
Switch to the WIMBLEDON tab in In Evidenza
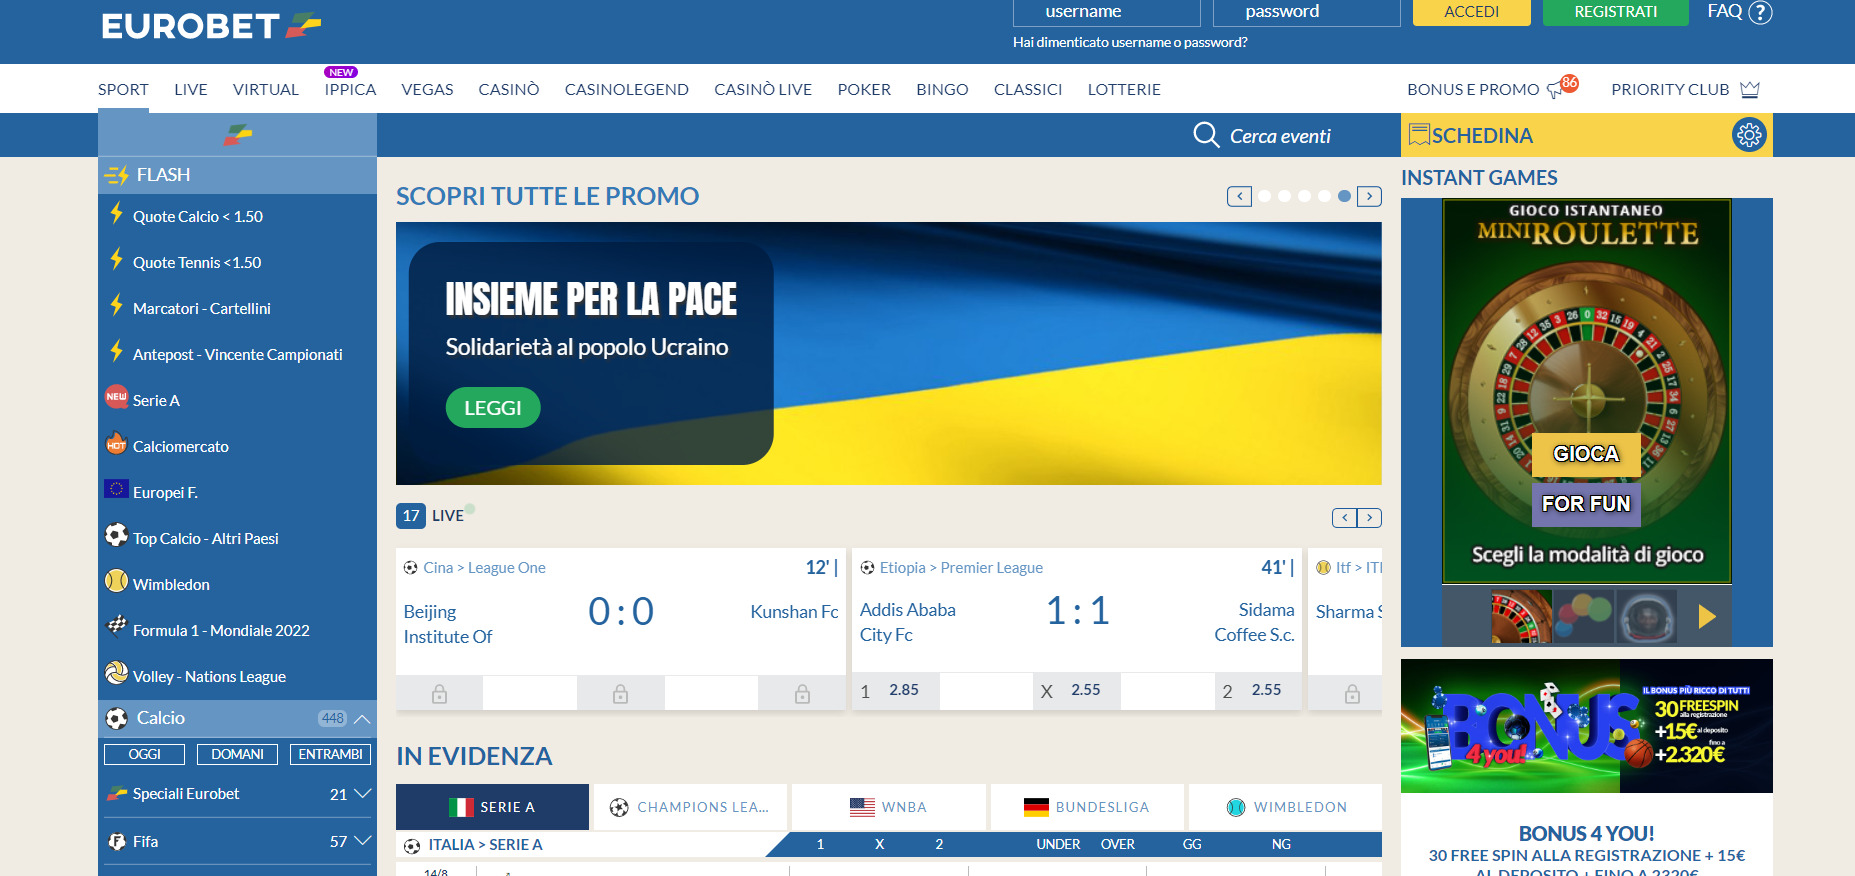tap(1285, 807)
